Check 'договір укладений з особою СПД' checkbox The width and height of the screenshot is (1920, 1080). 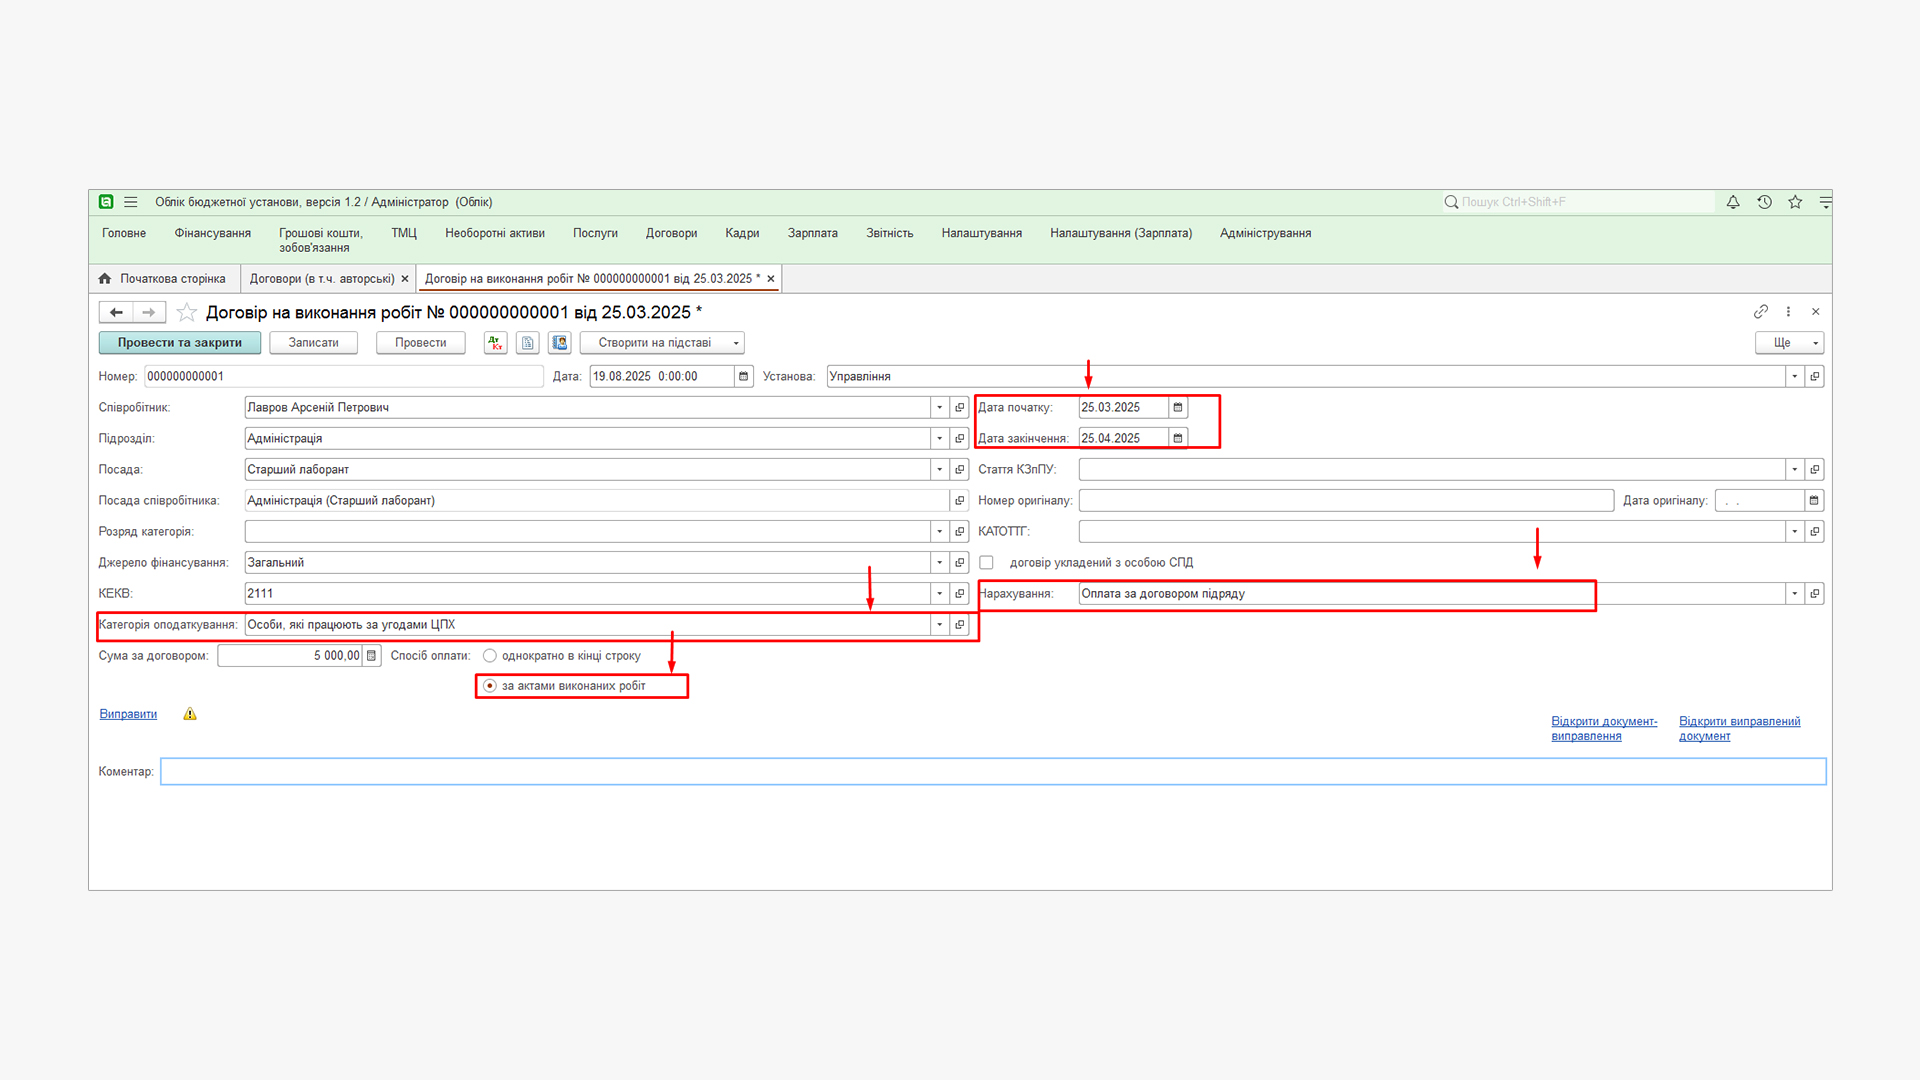[x=986, y=563]
